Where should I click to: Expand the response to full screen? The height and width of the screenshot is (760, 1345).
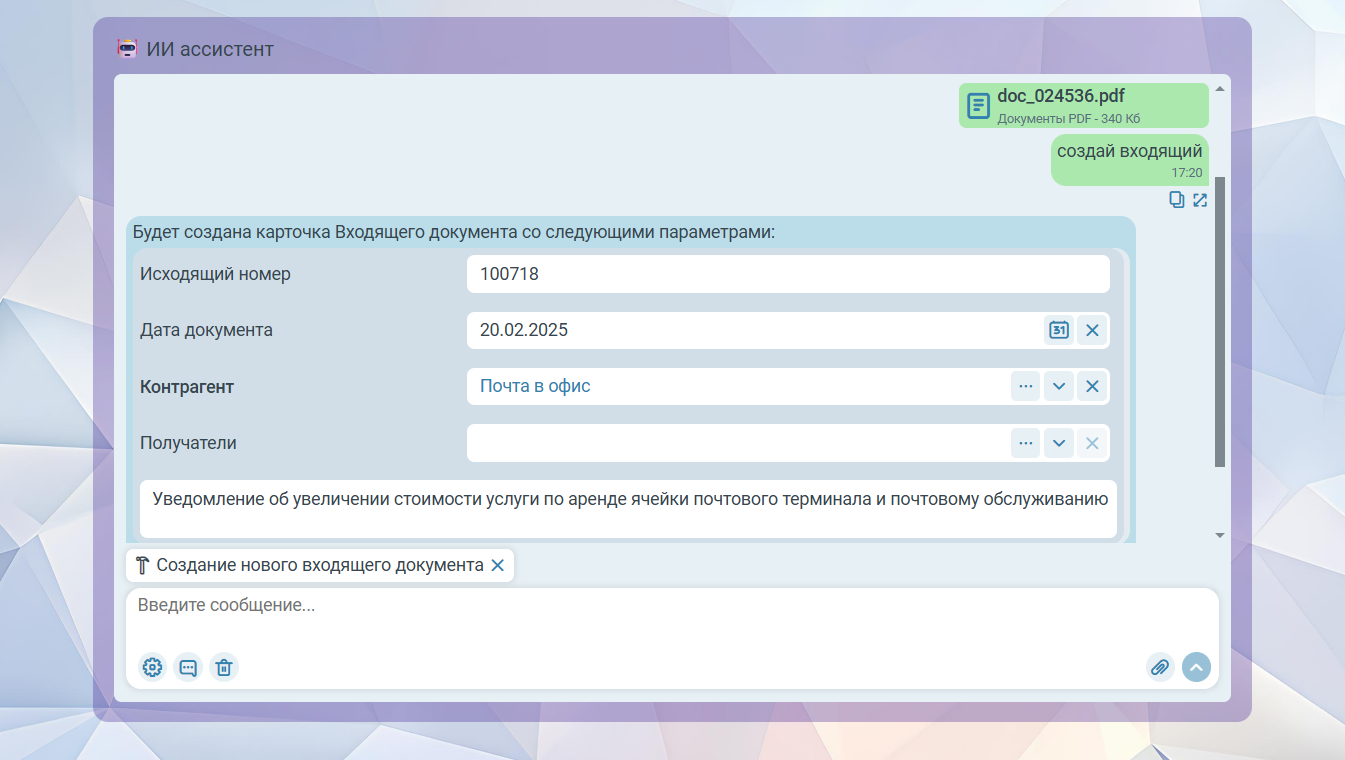(1200, 200)
